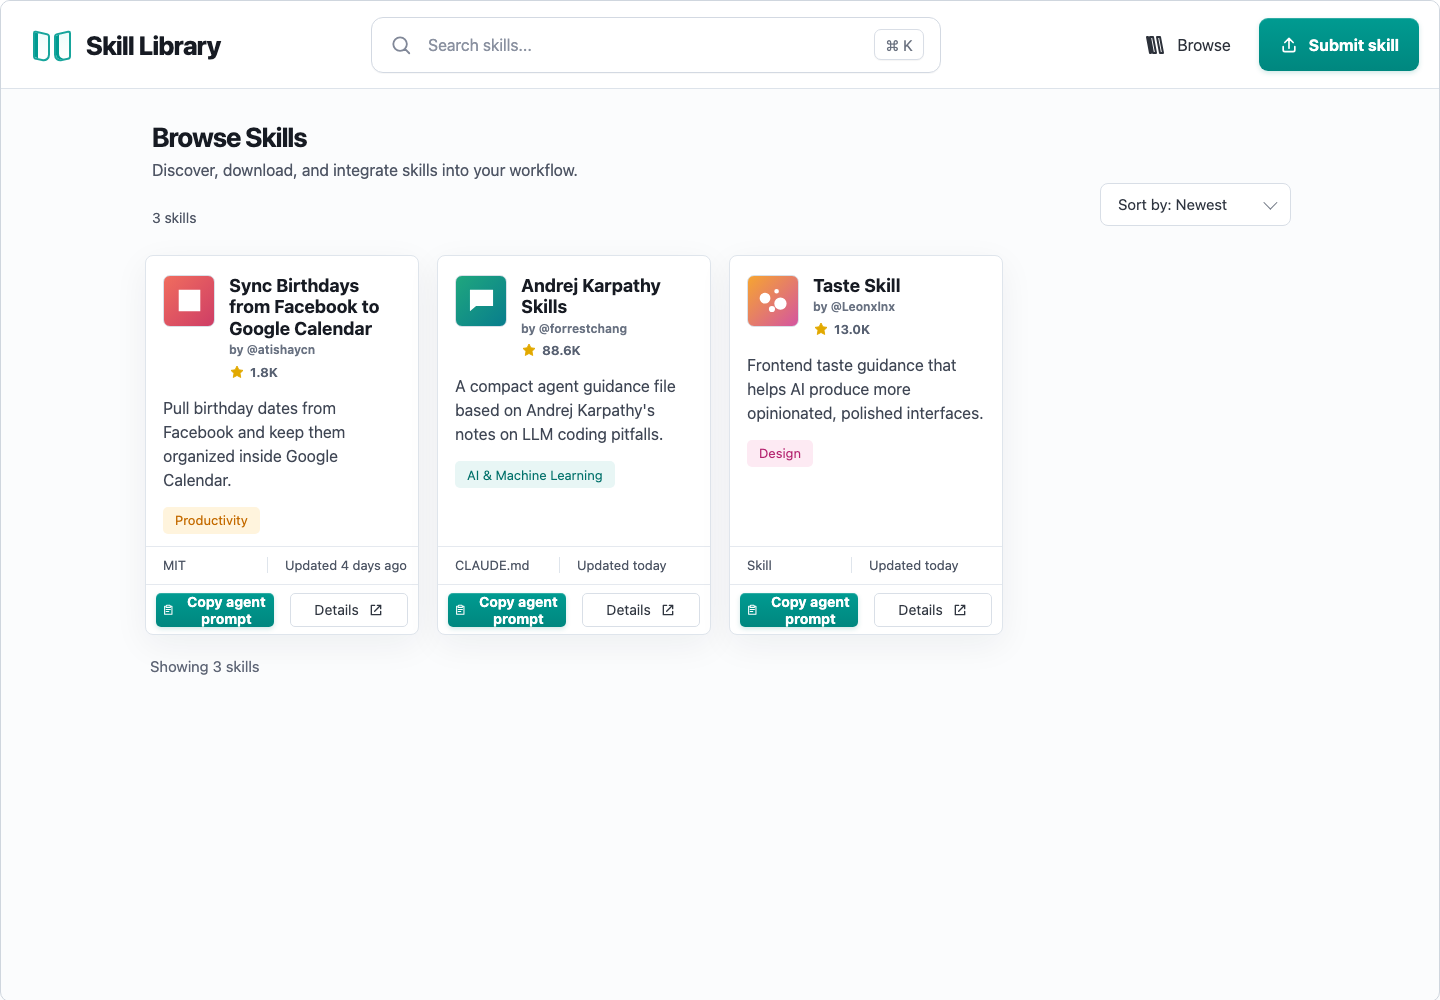Screen dimensions: 1440x1000
Task: Copy agent prompt for Sync Birthdays
Action: pos(215,610)
